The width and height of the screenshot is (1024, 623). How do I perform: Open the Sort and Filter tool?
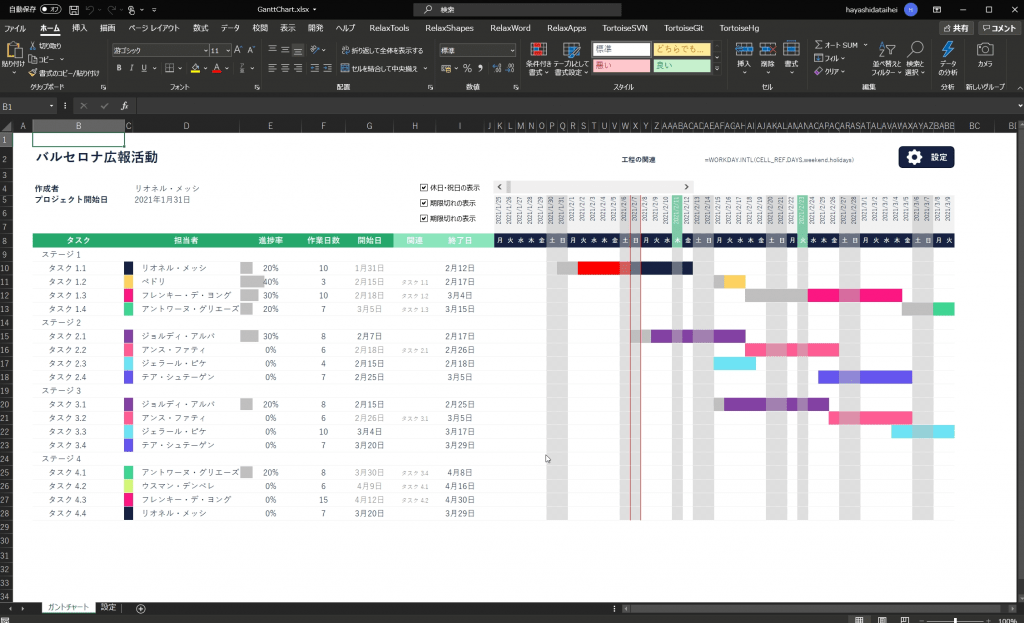(x=886, y=58)
